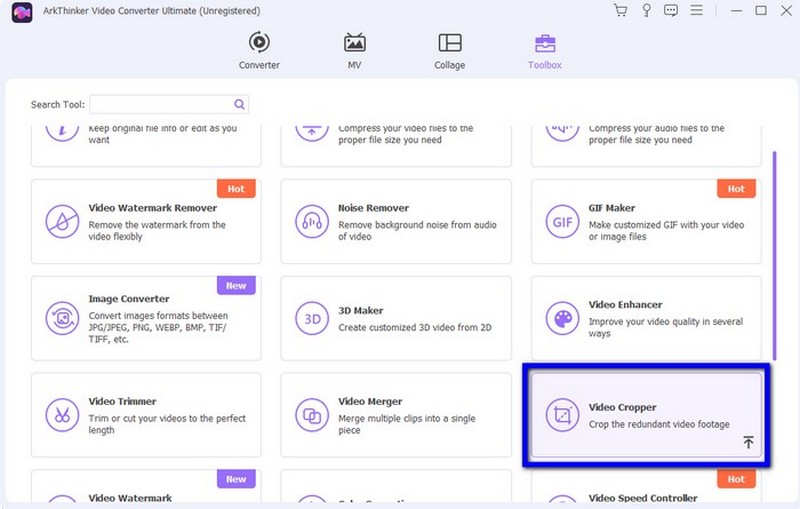Click the GIF icon
800x509 pixels.
click(562, 221)
